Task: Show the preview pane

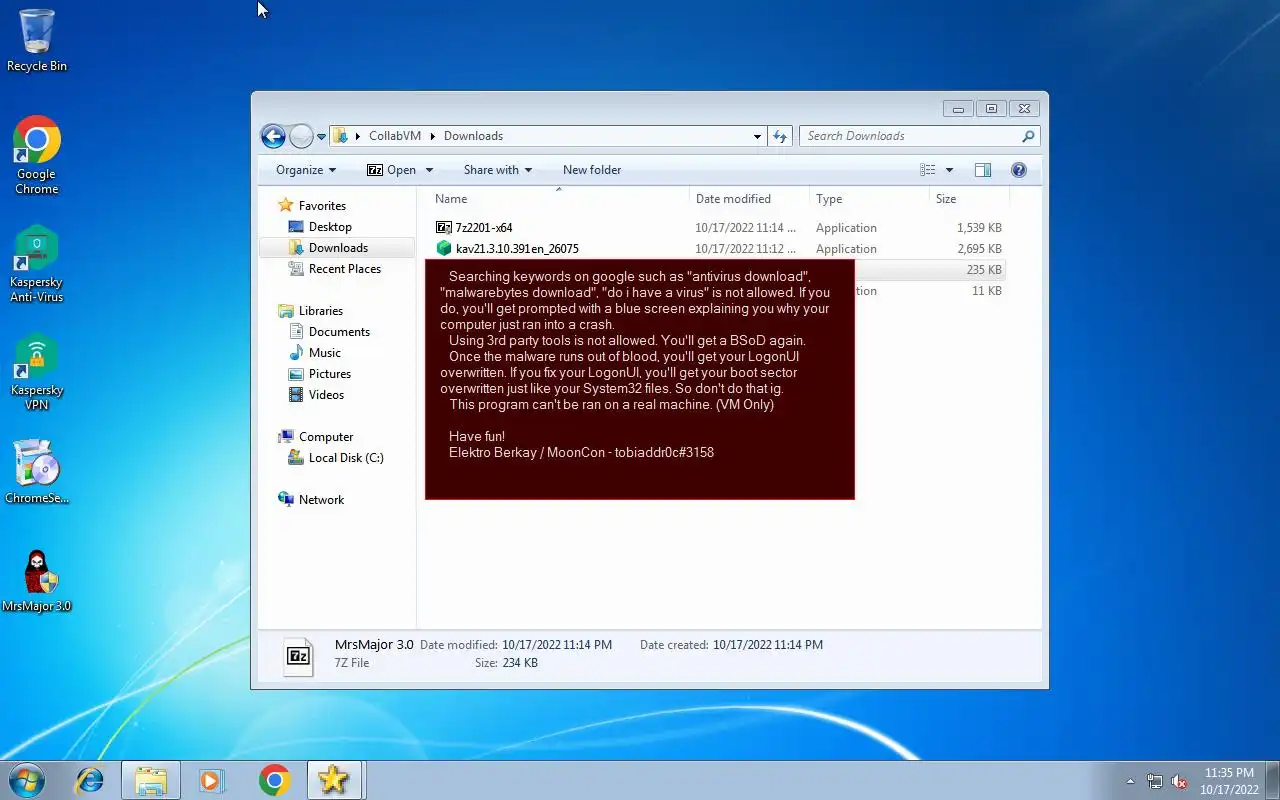Action: [983, 170]
